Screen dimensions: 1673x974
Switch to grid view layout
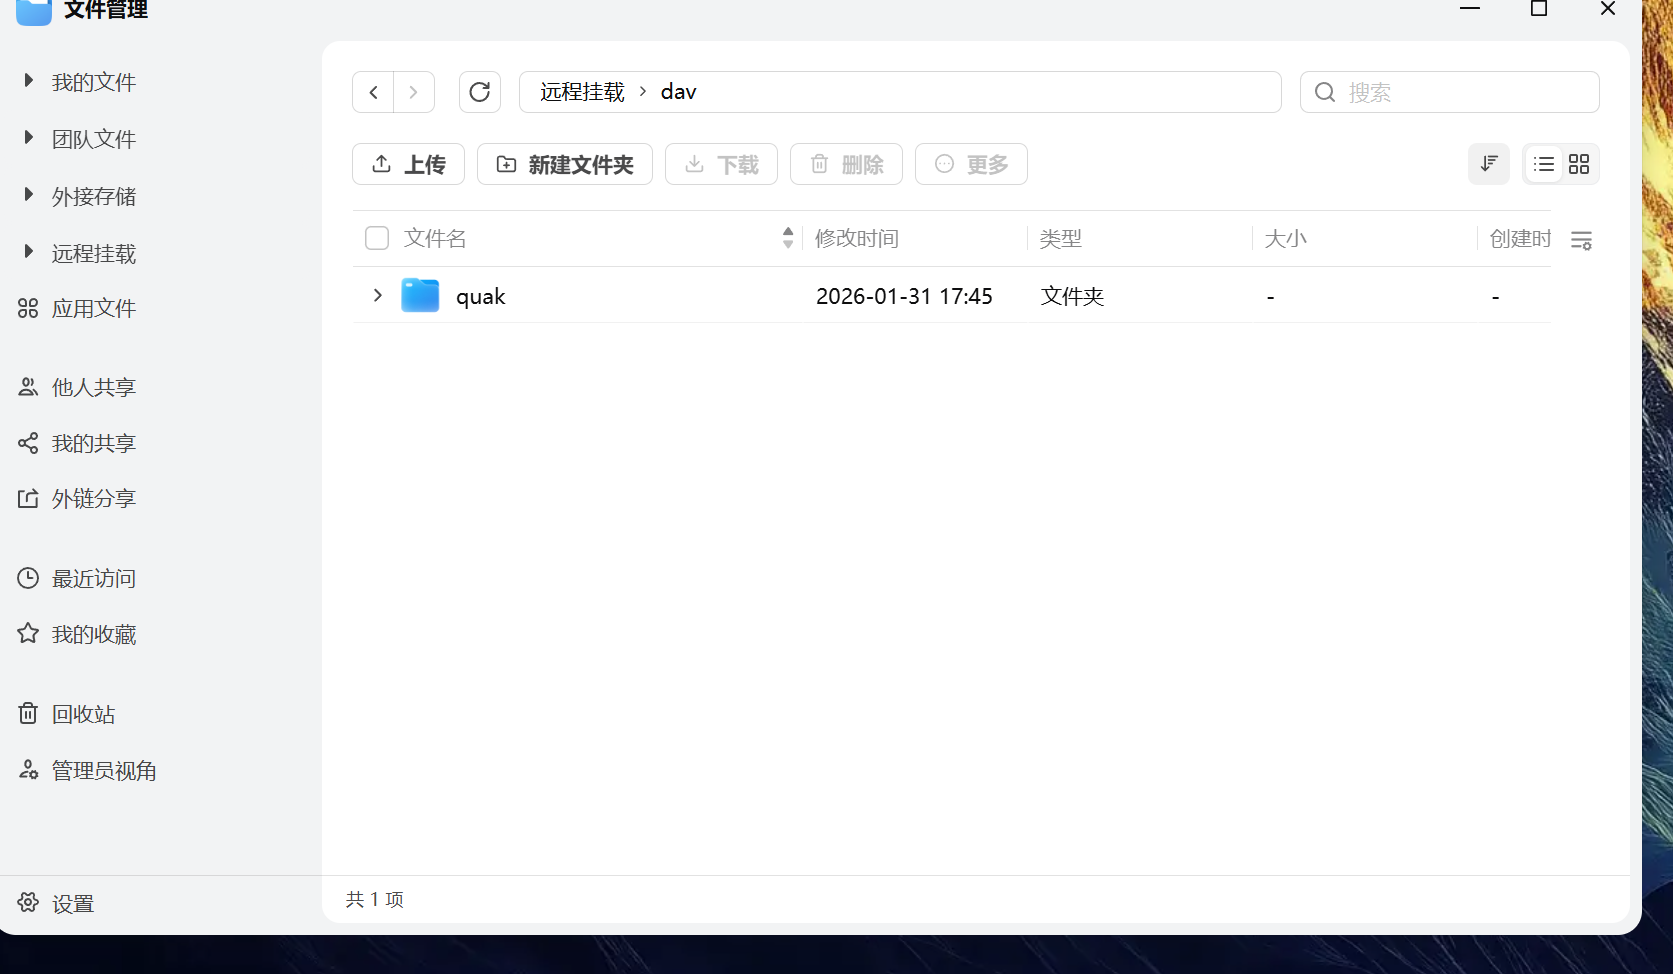[1578, 164]
